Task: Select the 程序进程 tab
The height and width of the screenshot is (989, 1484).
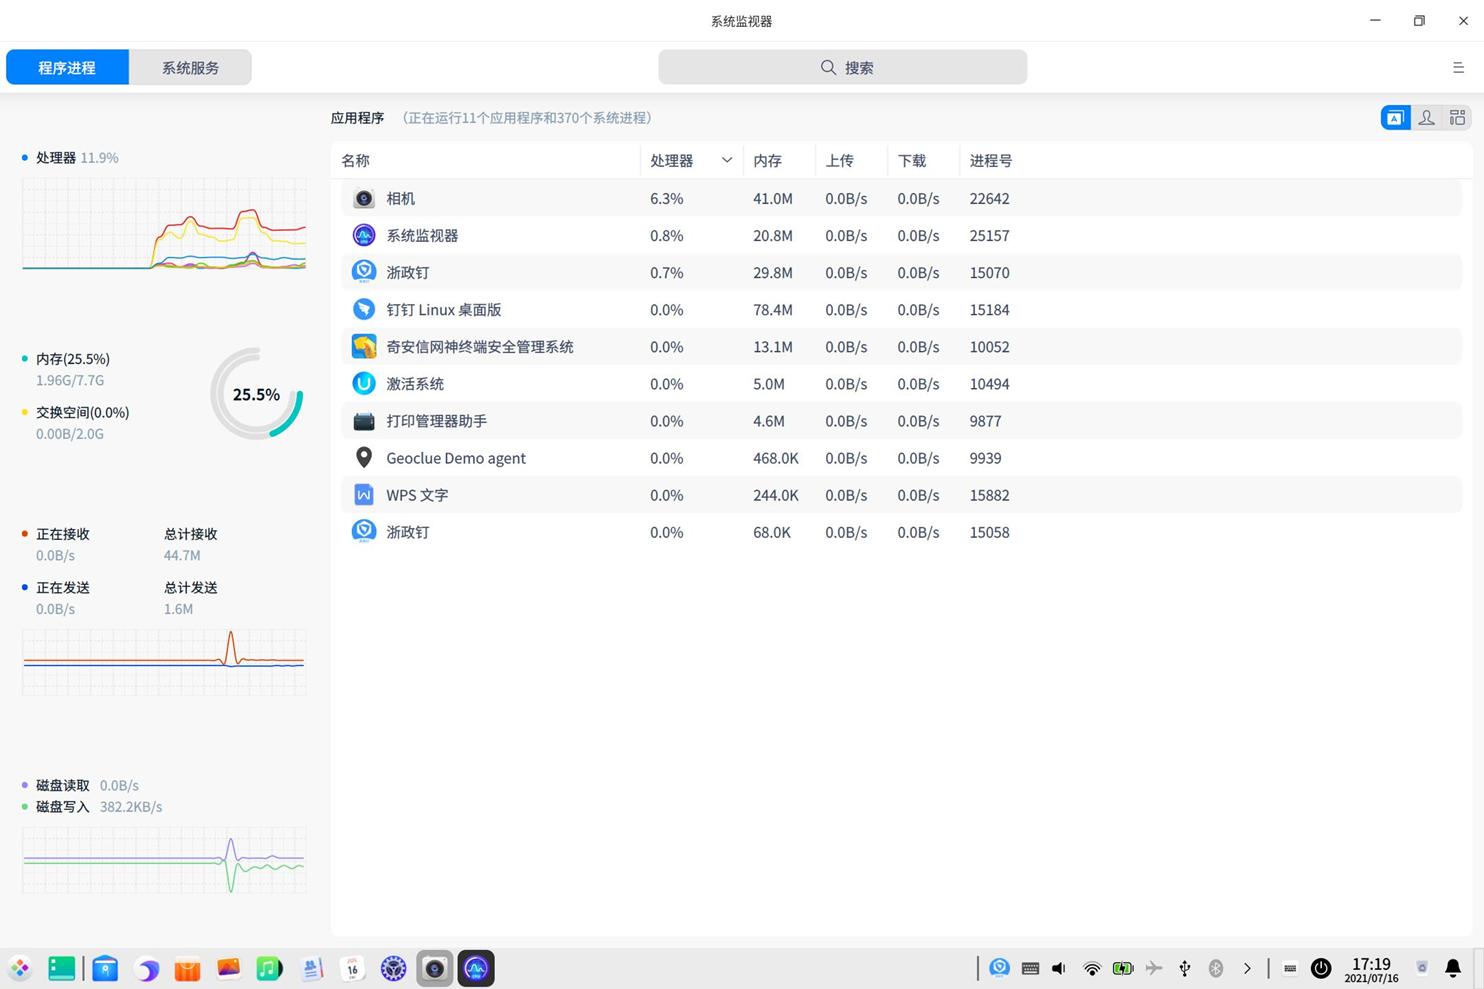Action: 67,67
